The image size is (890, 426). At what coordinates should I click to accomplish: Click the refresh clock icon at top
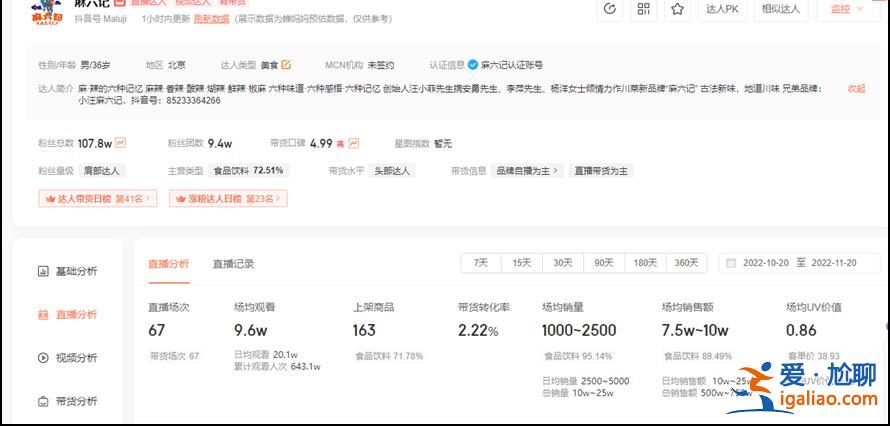610,9
